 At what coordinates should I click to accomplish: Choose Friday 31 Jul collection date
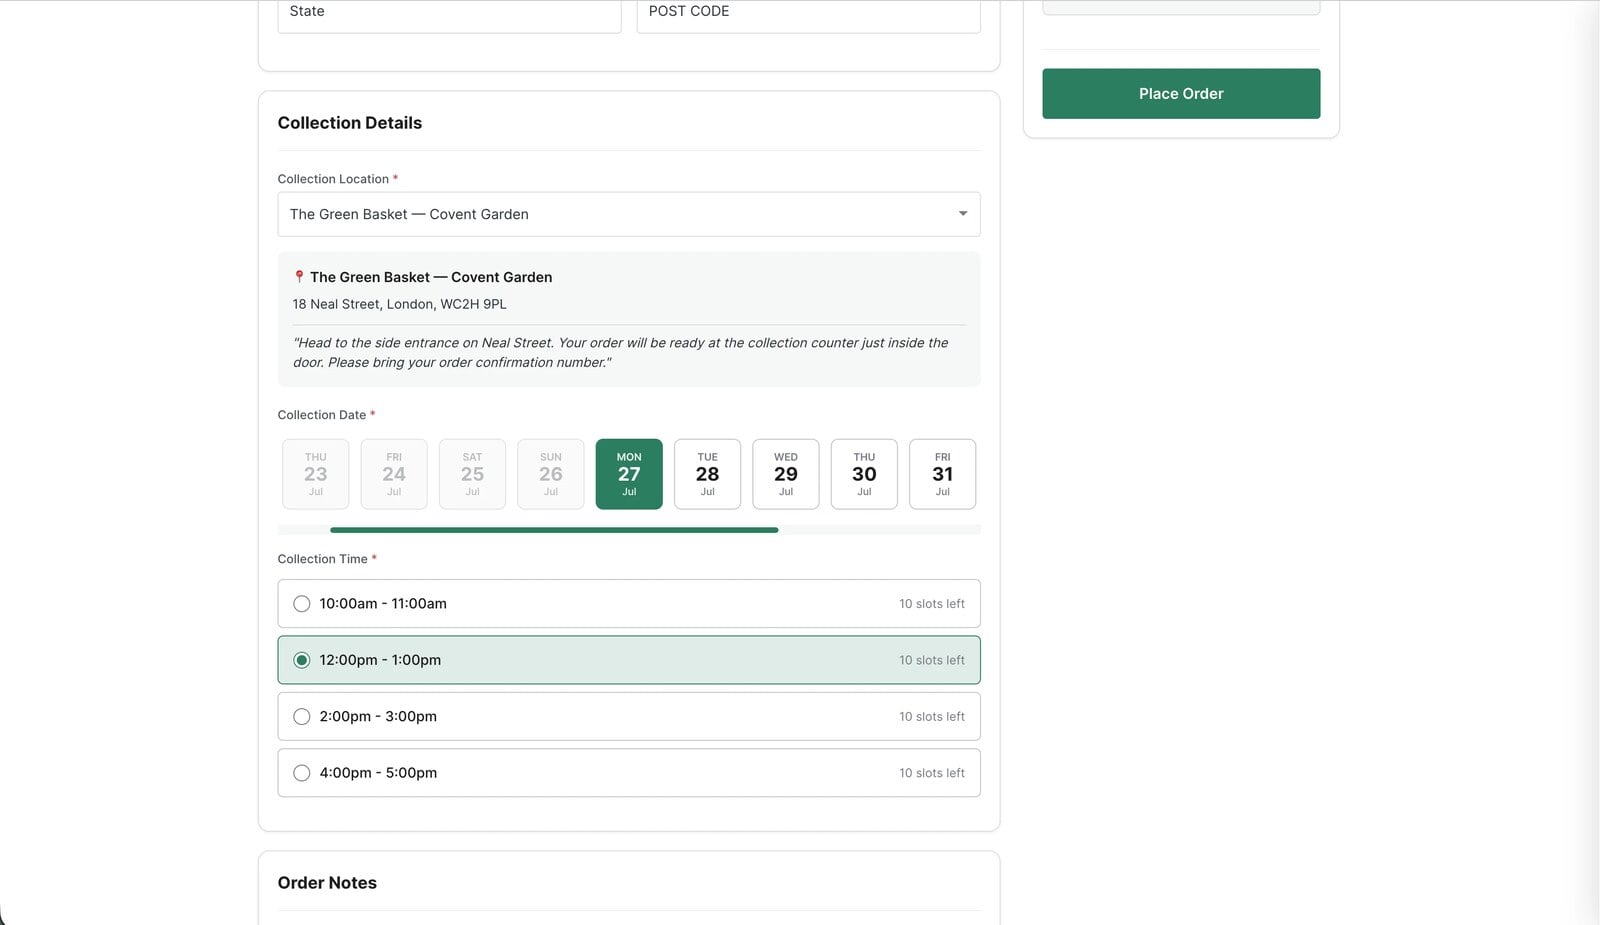(943, 474)
